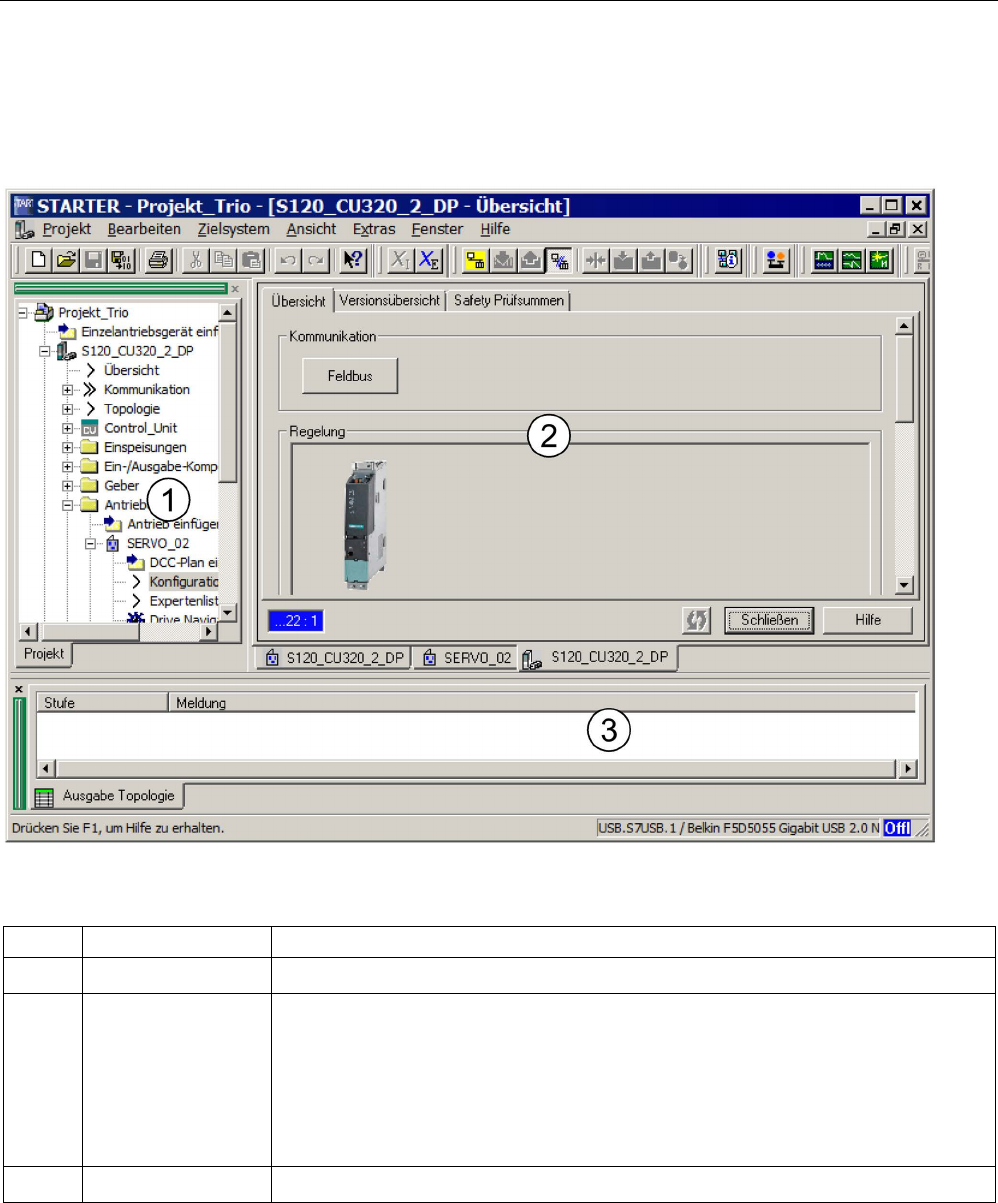Click the Paste clipboard icon
Viewport: 998px width, 1203px height.
250,260
